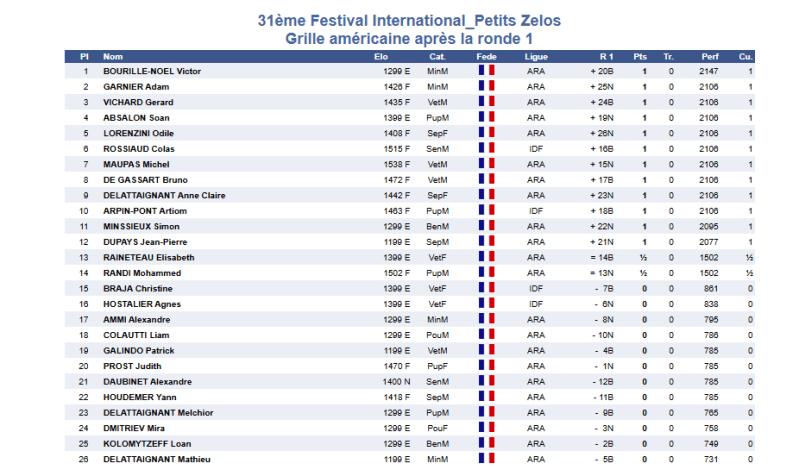Click the player name VICHARD Gerard
The image size is (799, 476).
tap(137, 103)
